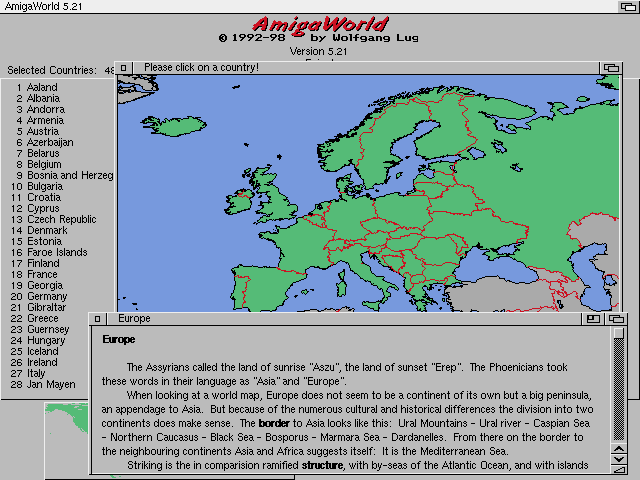Click the 'Please click on a country!' title bar
640x480 pixels.
pos(366,68)
